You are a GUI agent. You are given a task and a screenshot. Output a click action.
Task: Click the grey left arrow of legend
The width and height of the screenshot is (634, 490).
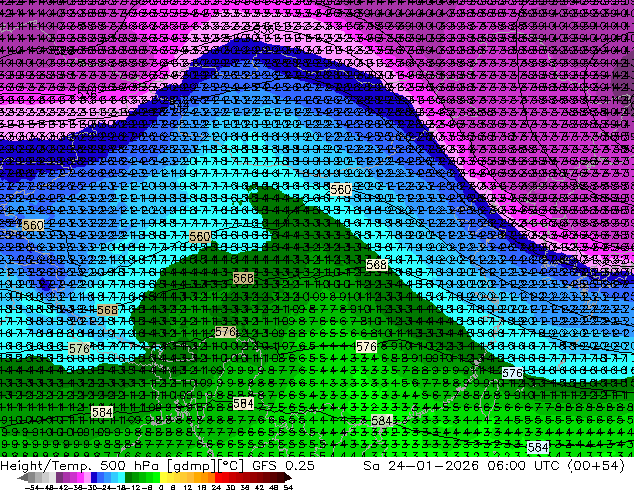click(x=22, y=477)
